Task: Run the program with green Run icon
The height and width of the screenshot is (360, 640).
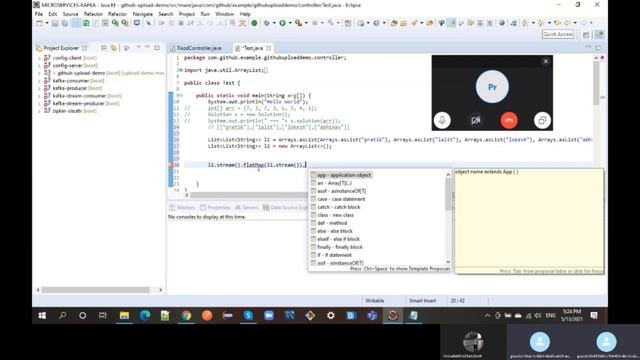Action: [x=282, y=23]
